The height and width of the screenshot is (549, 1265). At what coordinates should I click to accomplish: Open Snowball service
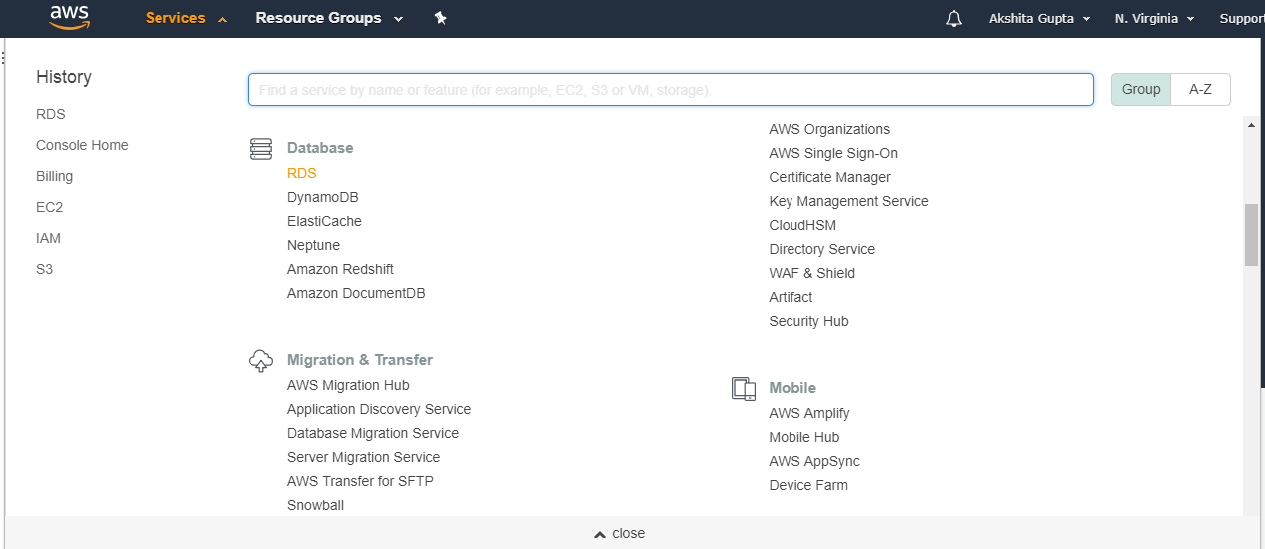(315, 505)
